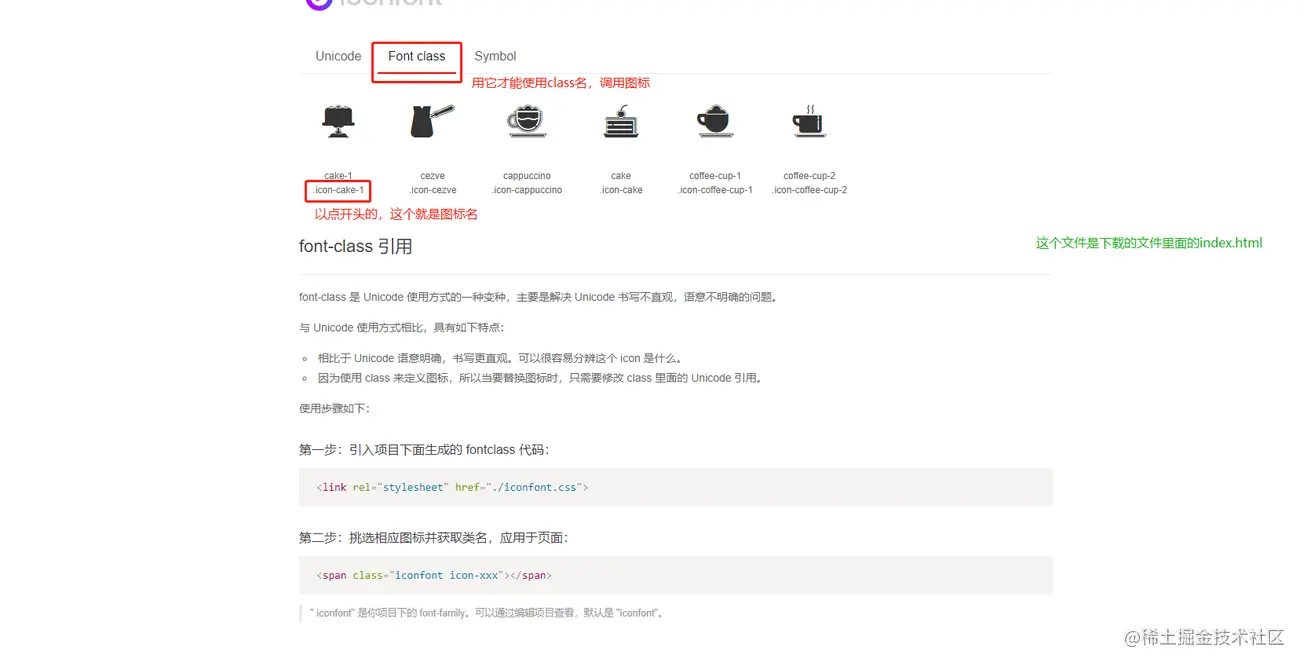Select the .icon-cappuccino class label
The height and width of the screenshot is (666, 1304).
(527, 190)
